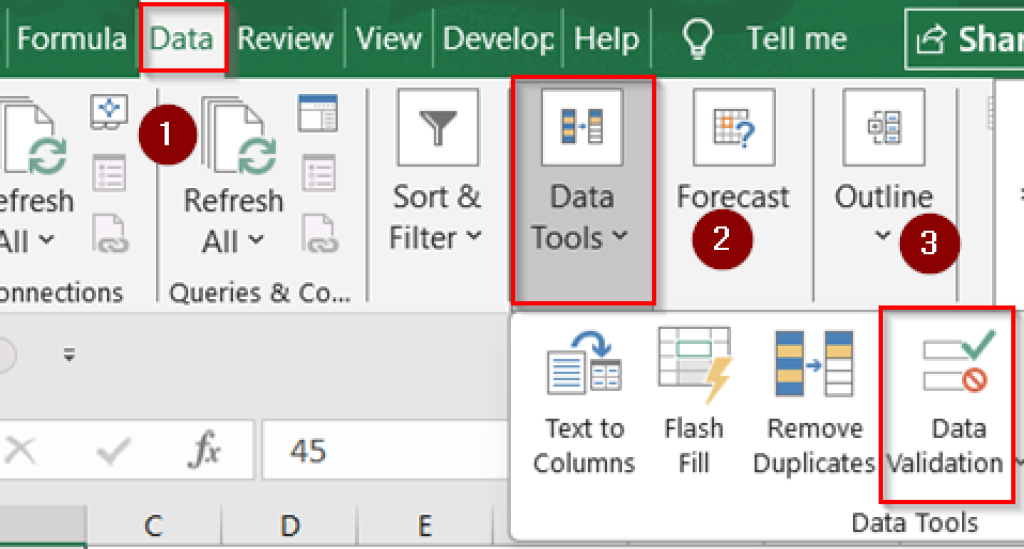Open the Help tab
The image size is (1024, 549).
click(606, 39)
